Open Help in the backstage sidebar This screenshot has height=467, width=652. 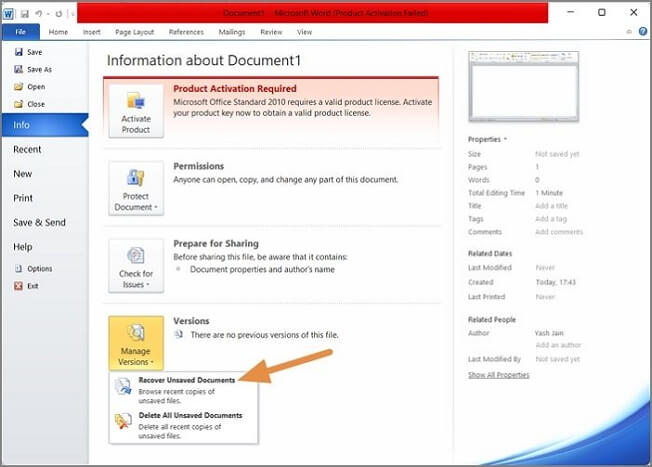tap(45, 247)
